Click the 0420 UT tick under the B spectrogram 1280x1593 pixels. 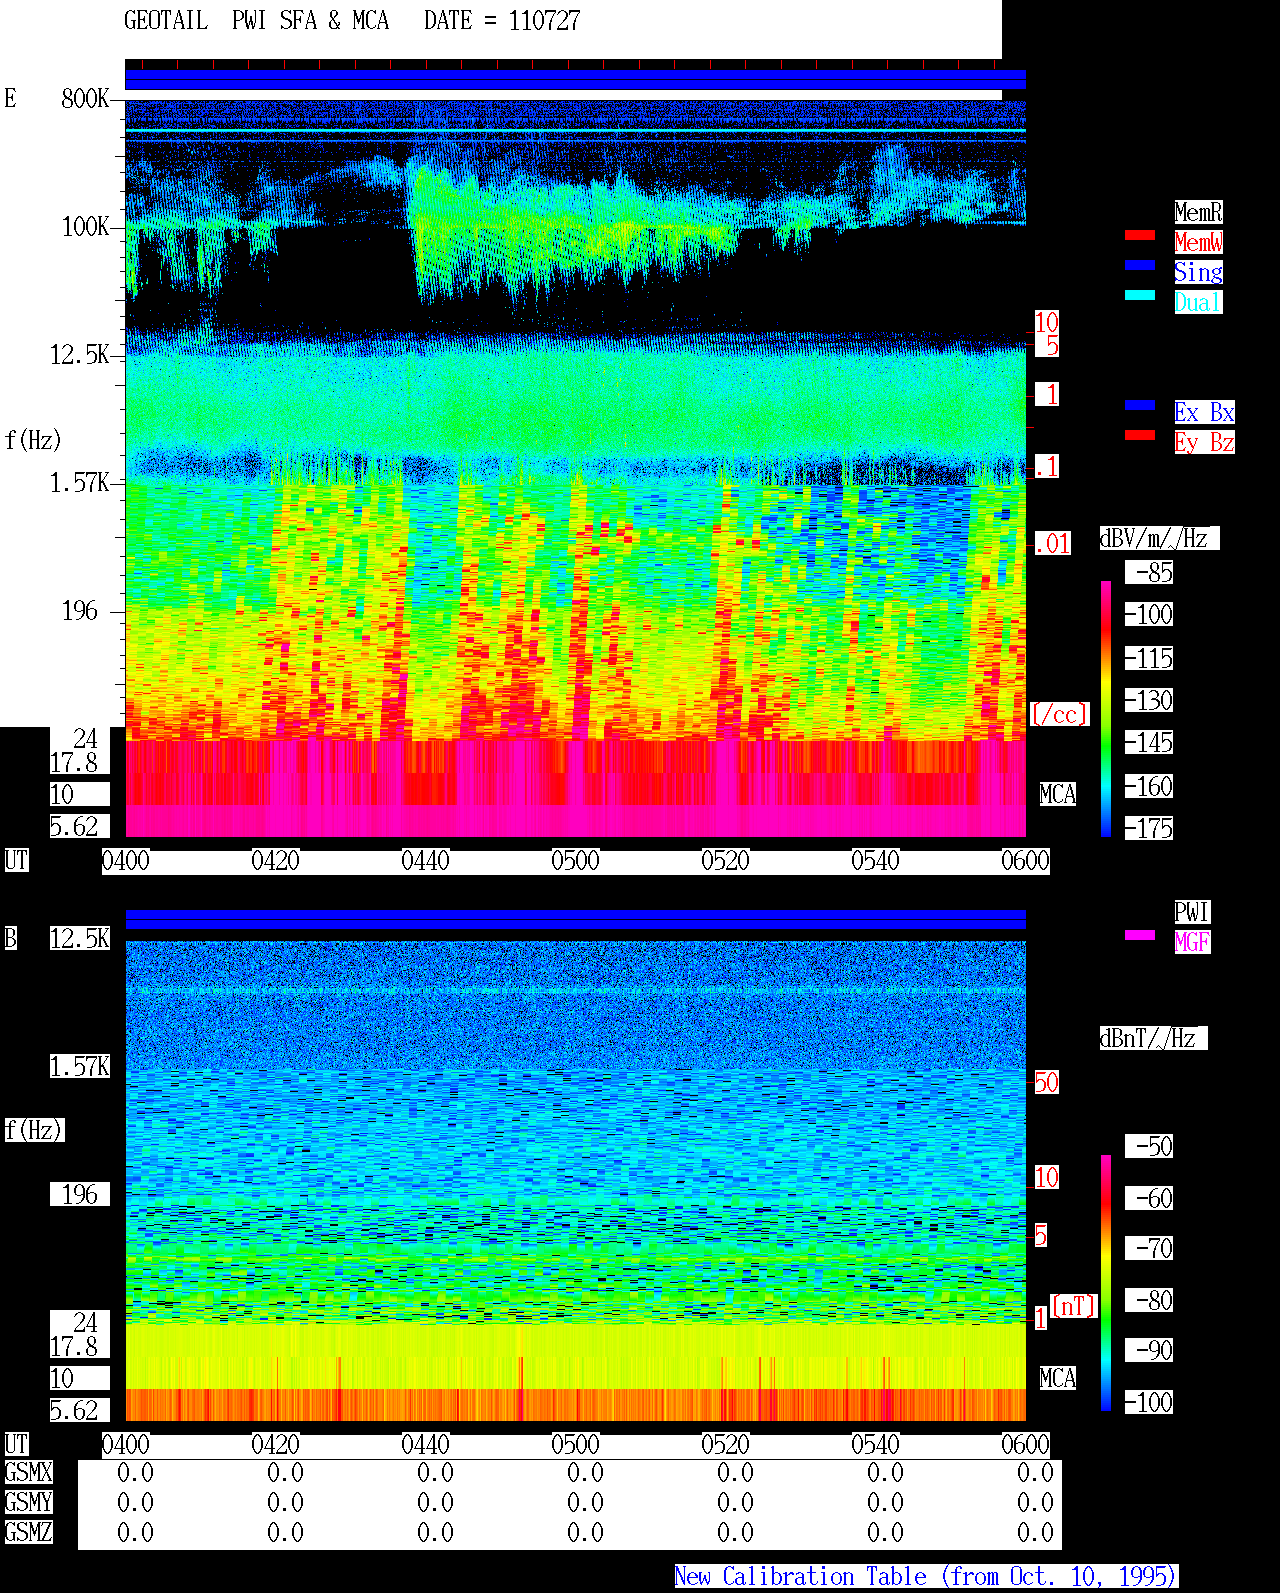click(275, 1445)
